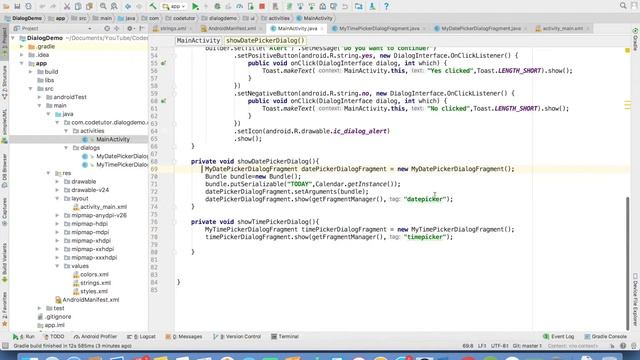The image size is (640, 360).
Task: Click the Synchronize toolbar icon
Action: [x=29, y=6]
